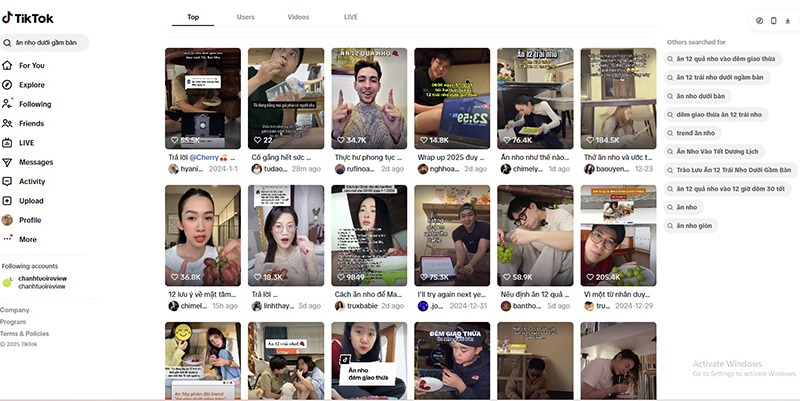Select the LIVE search tab
Screen dimensions: 800x401
coord(351,17)
